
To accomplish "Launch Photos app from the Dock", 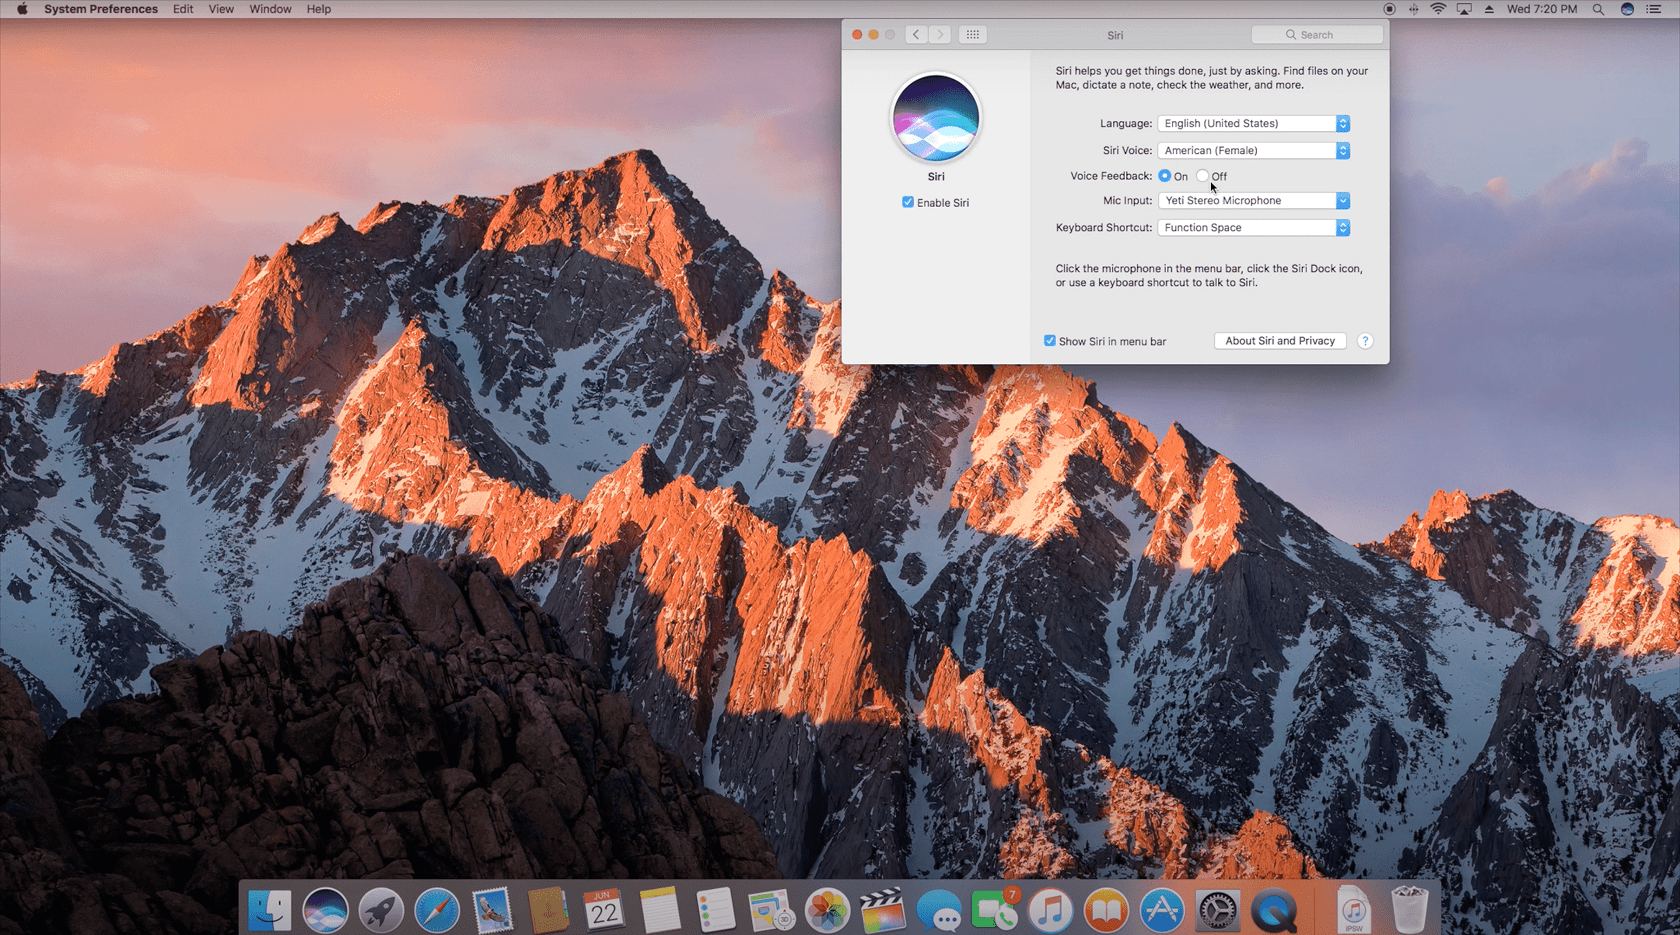I will tap(827, 910).
